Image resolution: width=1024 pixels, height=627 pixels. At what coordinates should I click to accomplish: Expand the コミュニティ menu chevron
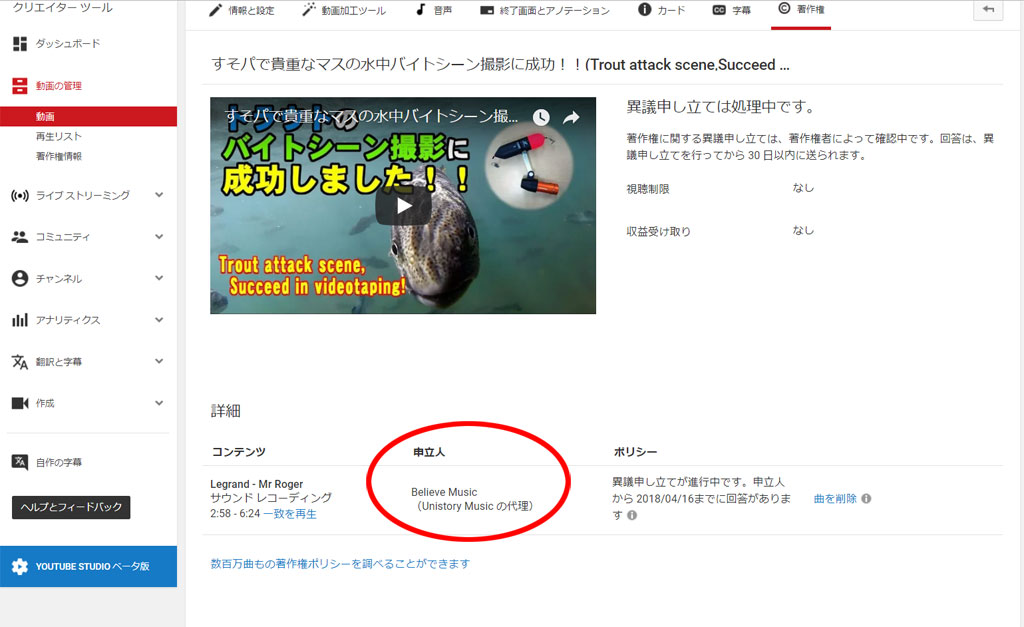click(x=159, y=237)
